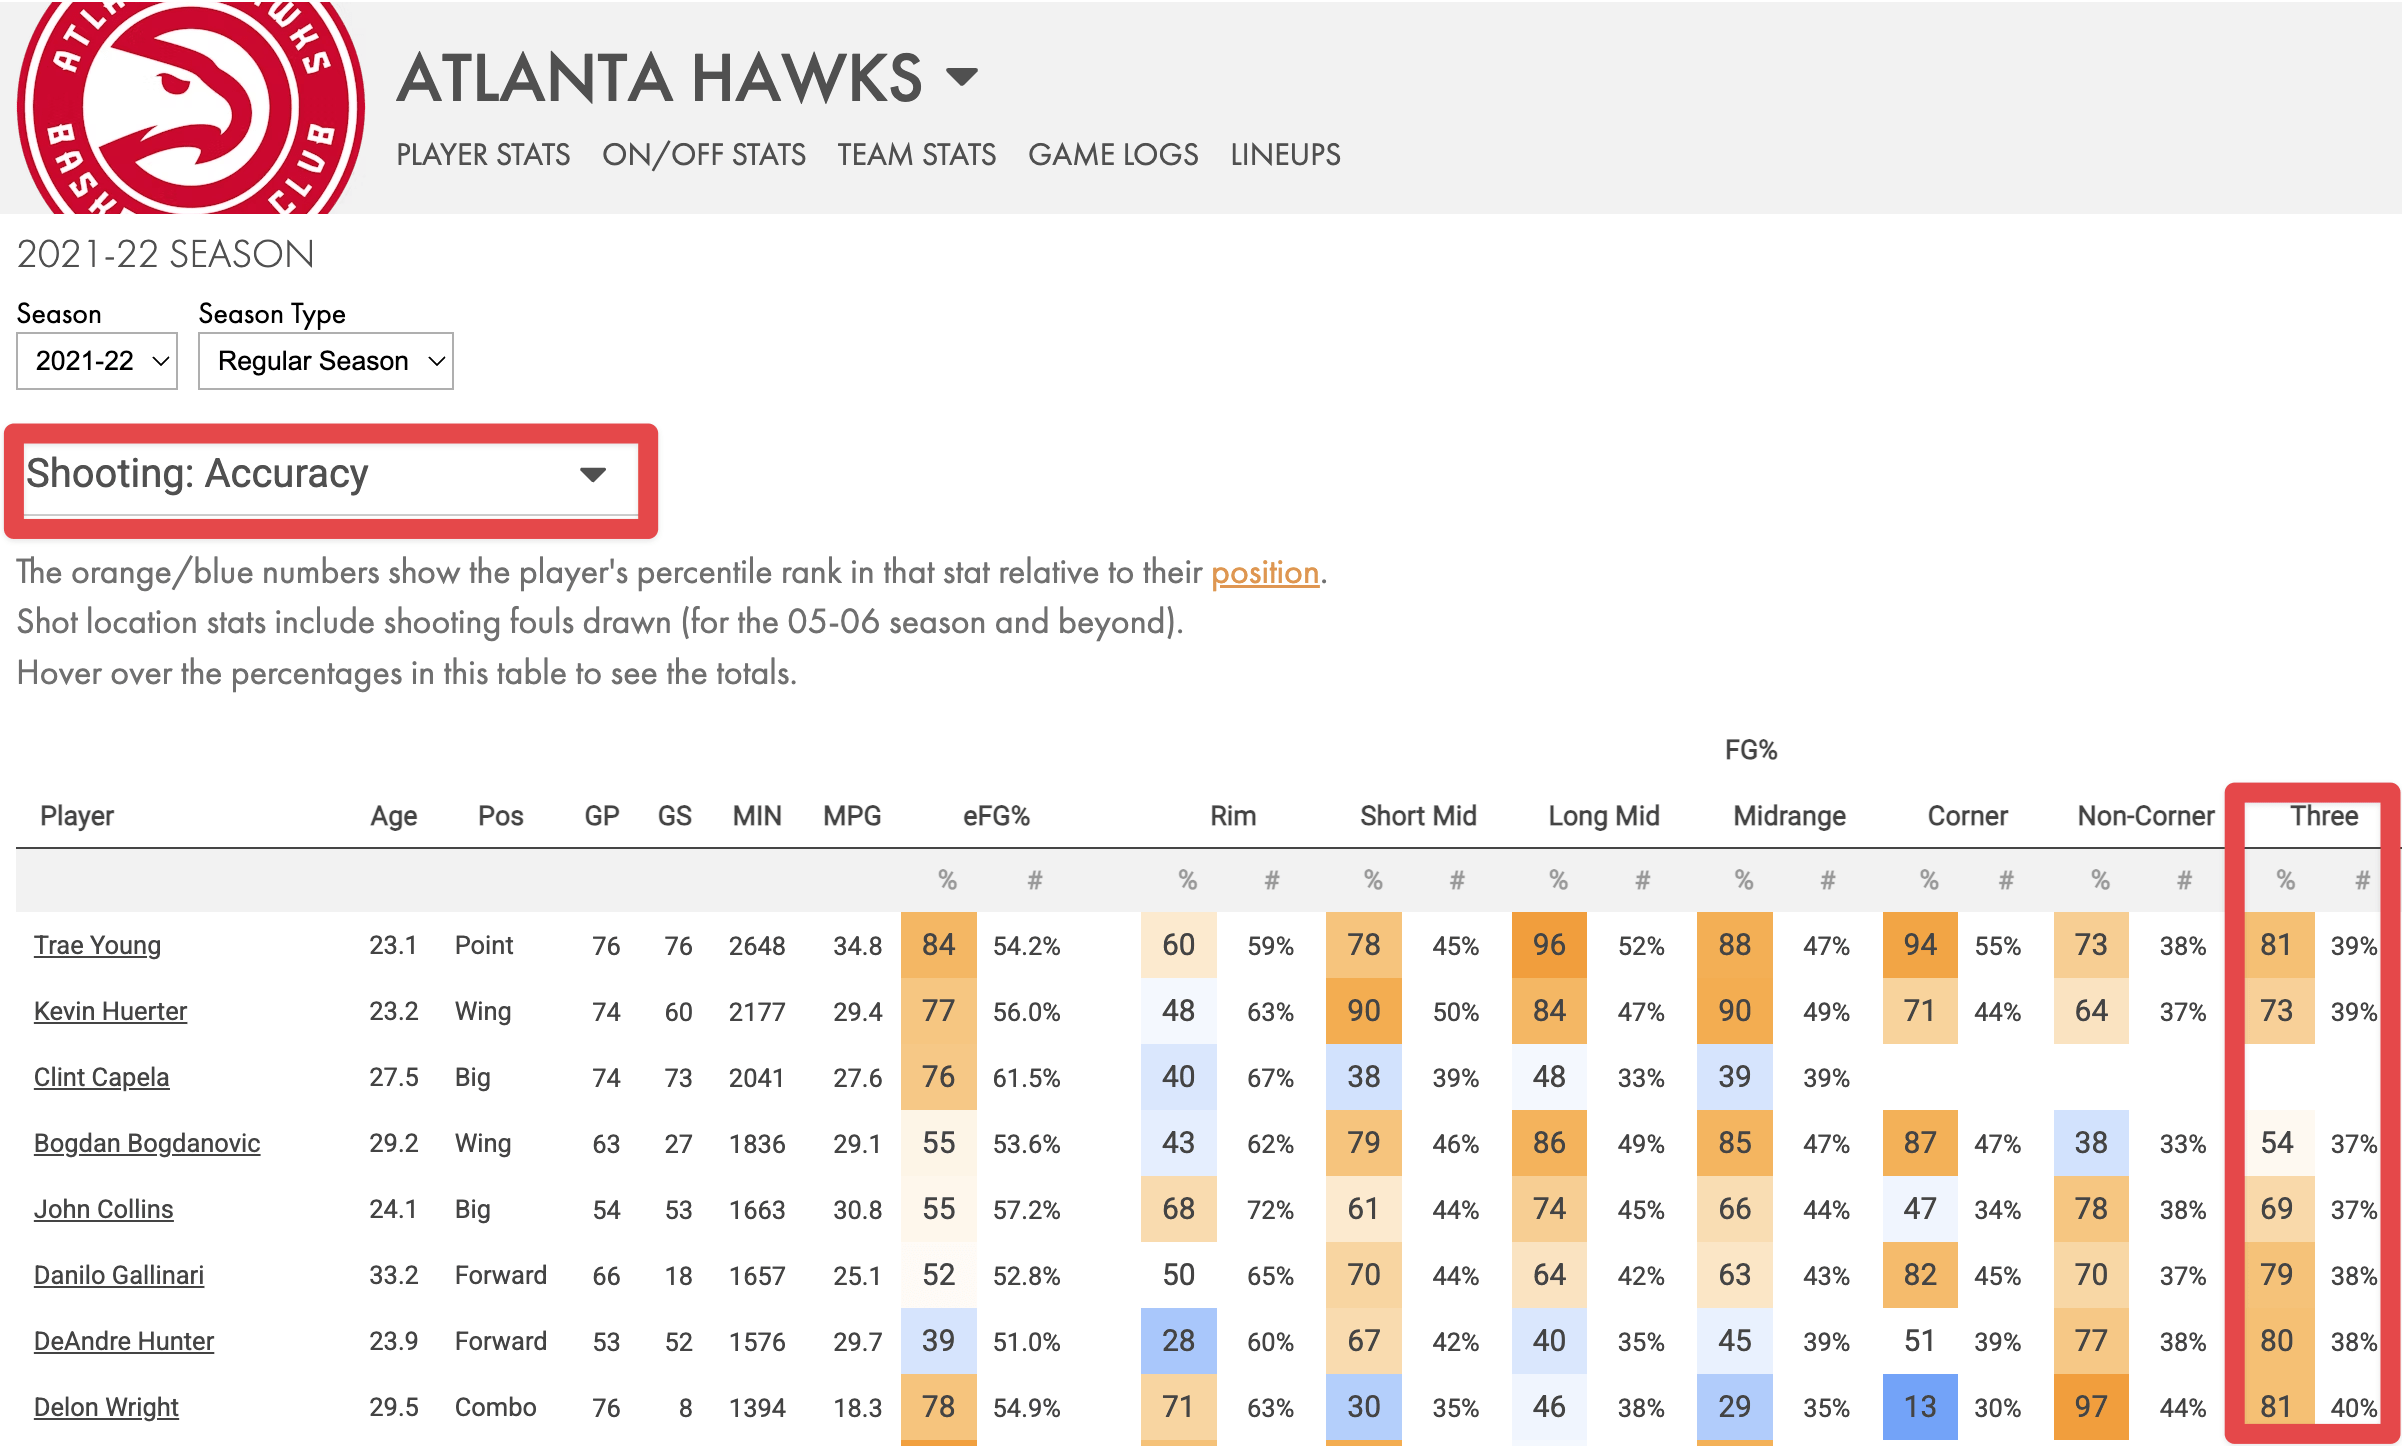Switch to On/Off Stats tab

704,155
